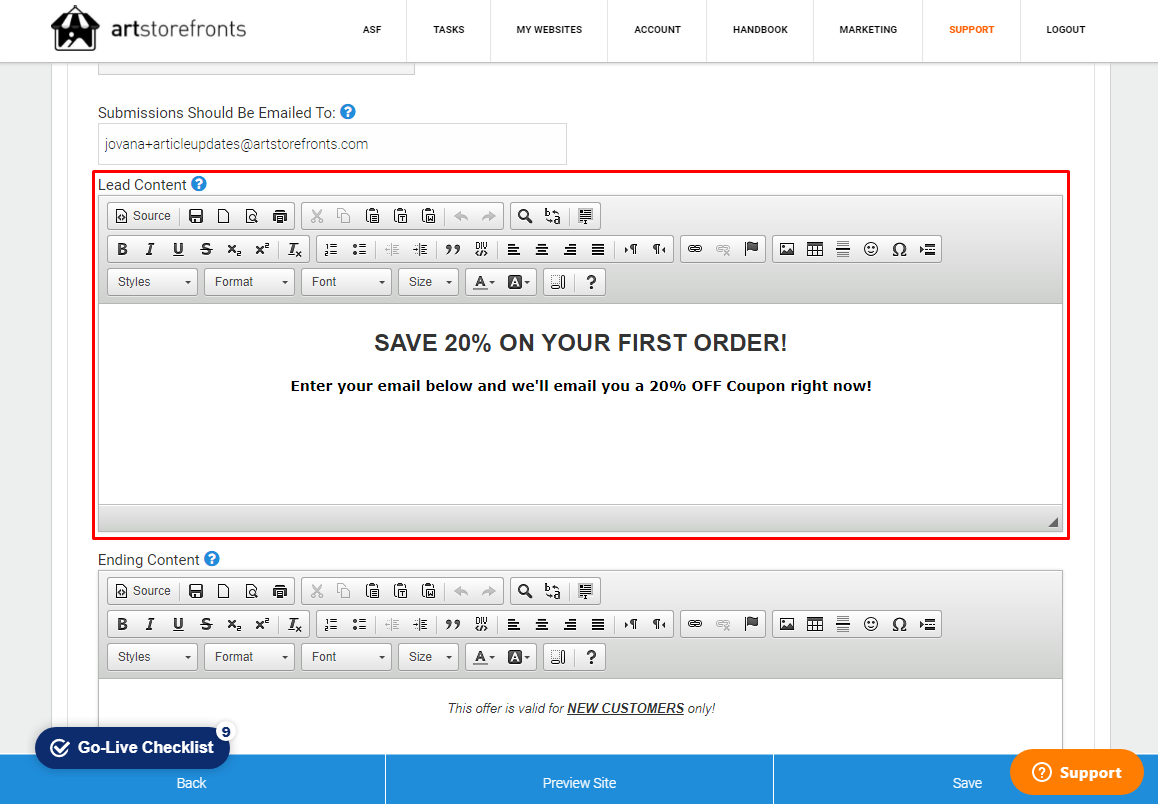The width and height of the screenshot is (1158, 804).
Task: Open Find tool in Lead Content editor
Action: (x=524, y=216)
